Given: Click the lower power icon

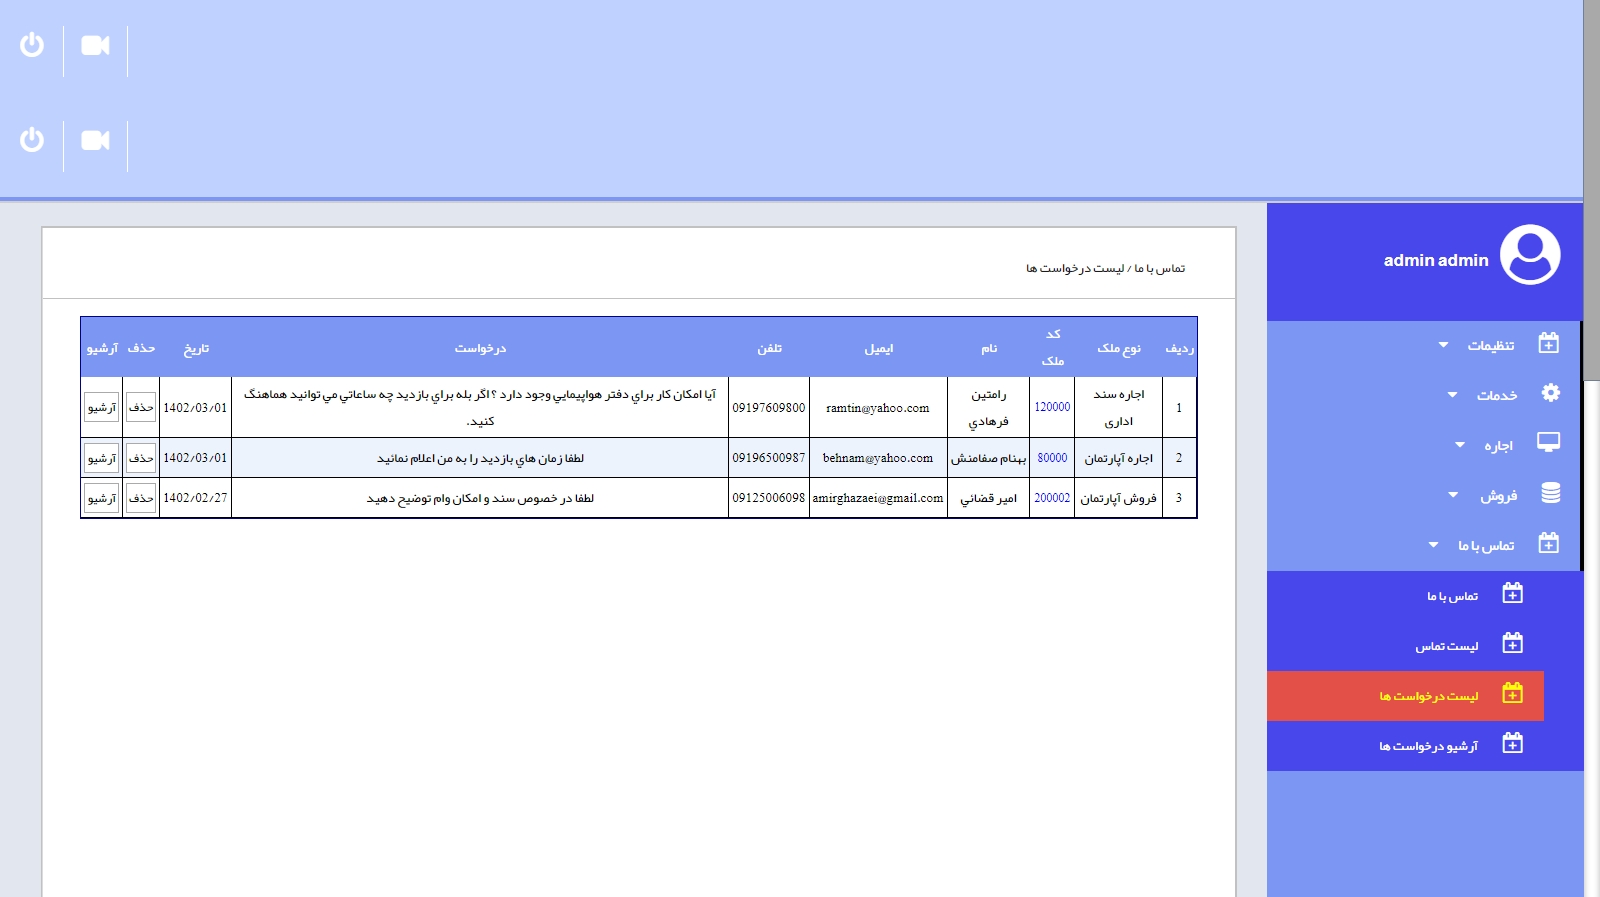Looking at the screenshot, I should pos(32,140).
